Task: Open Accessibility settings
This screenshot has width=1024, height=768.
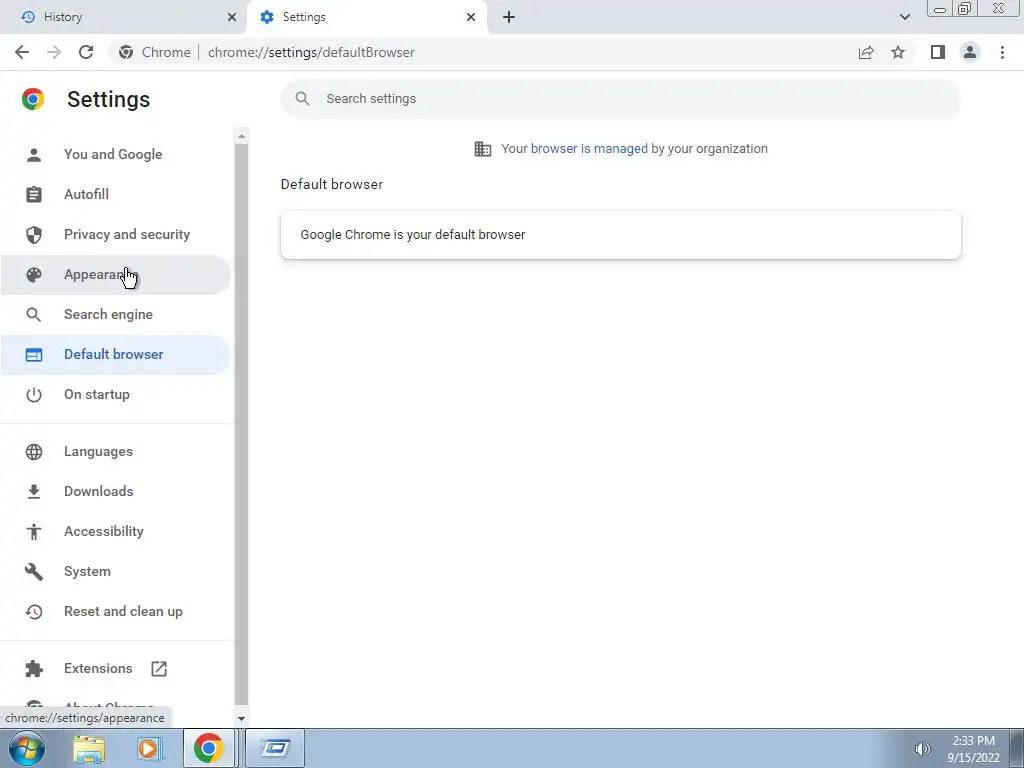Action: (116, 532)
